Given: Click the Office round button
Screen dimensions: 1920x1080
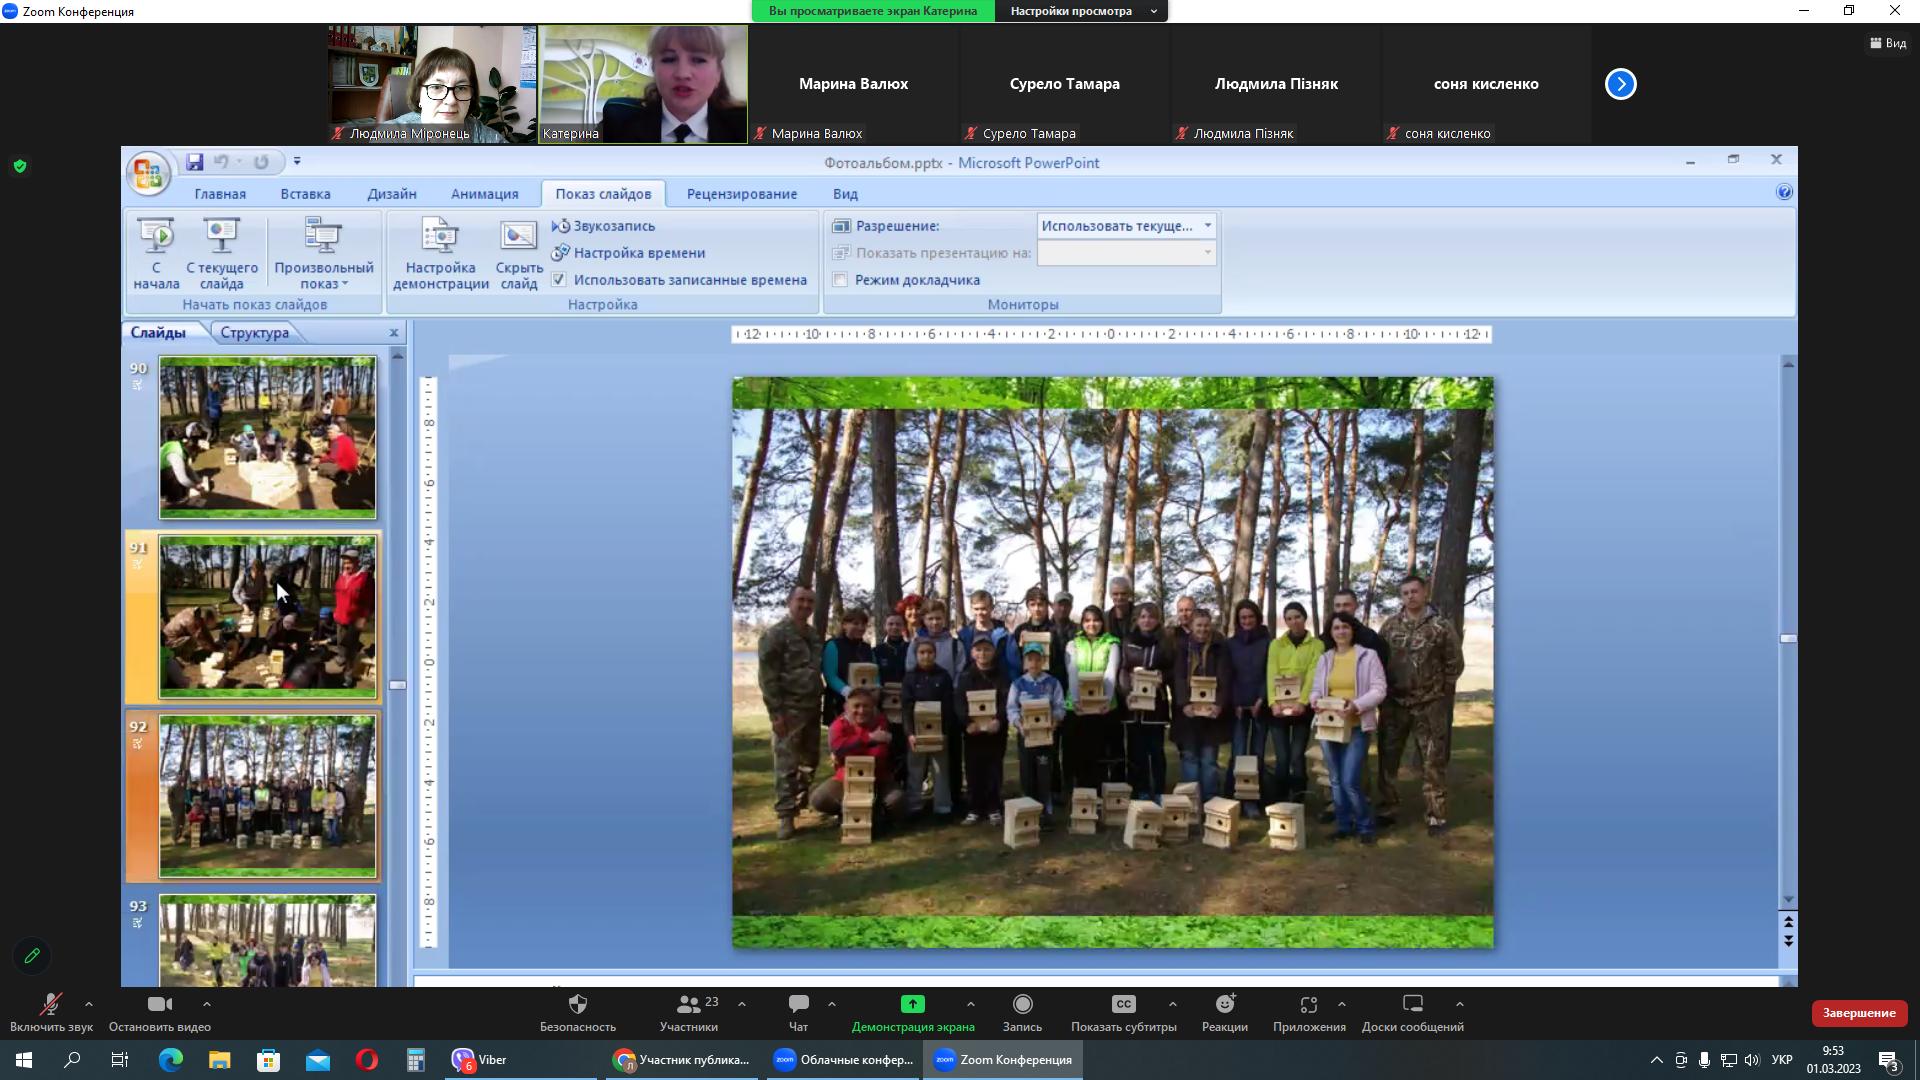Looking at the screenshot, I should click(x=148, y=174).
